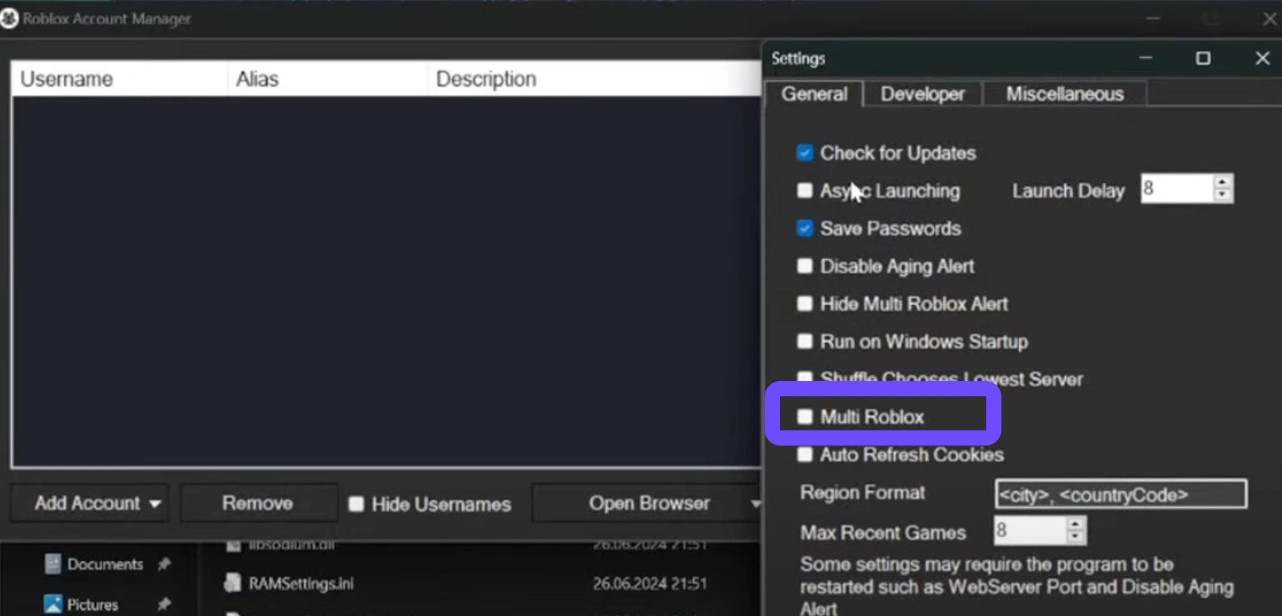Click the RAMSettings.ini file icon

pyautogui.click(x=232, y=583)
